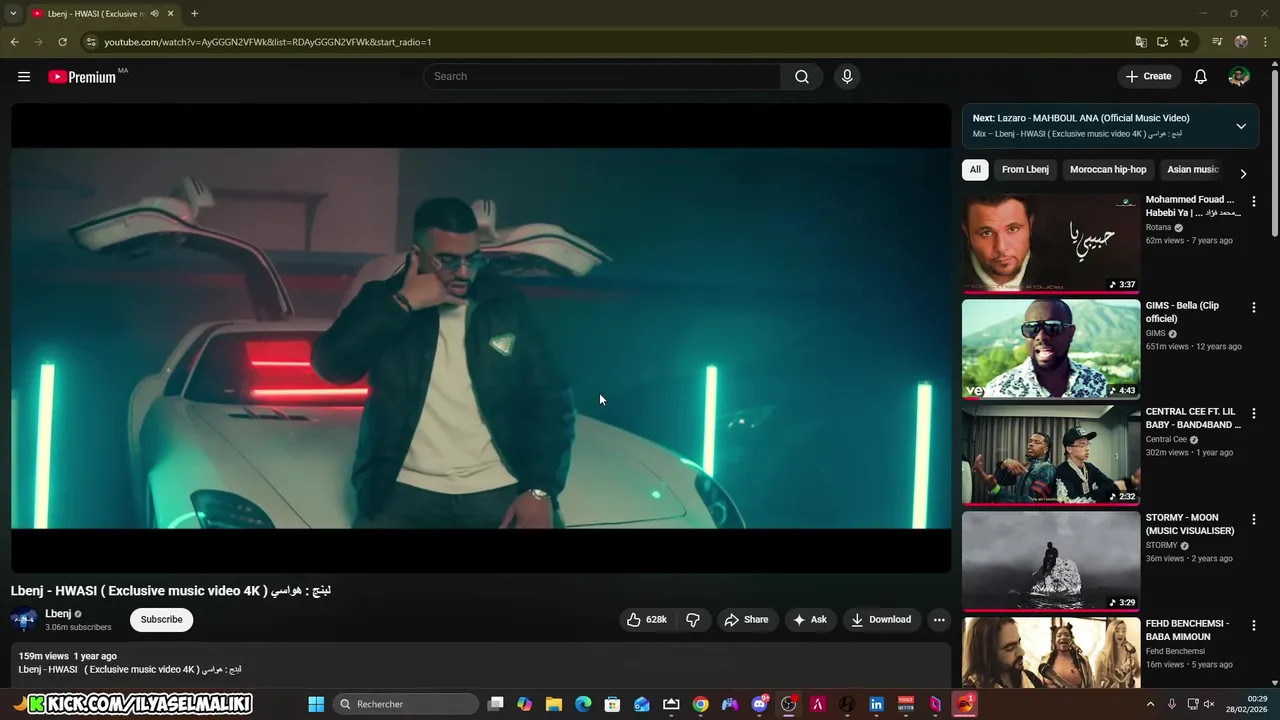1280x720 pixels.
Task: Open STORMY - MOON visualiser thumbnail
Action: click(1051, 561)
